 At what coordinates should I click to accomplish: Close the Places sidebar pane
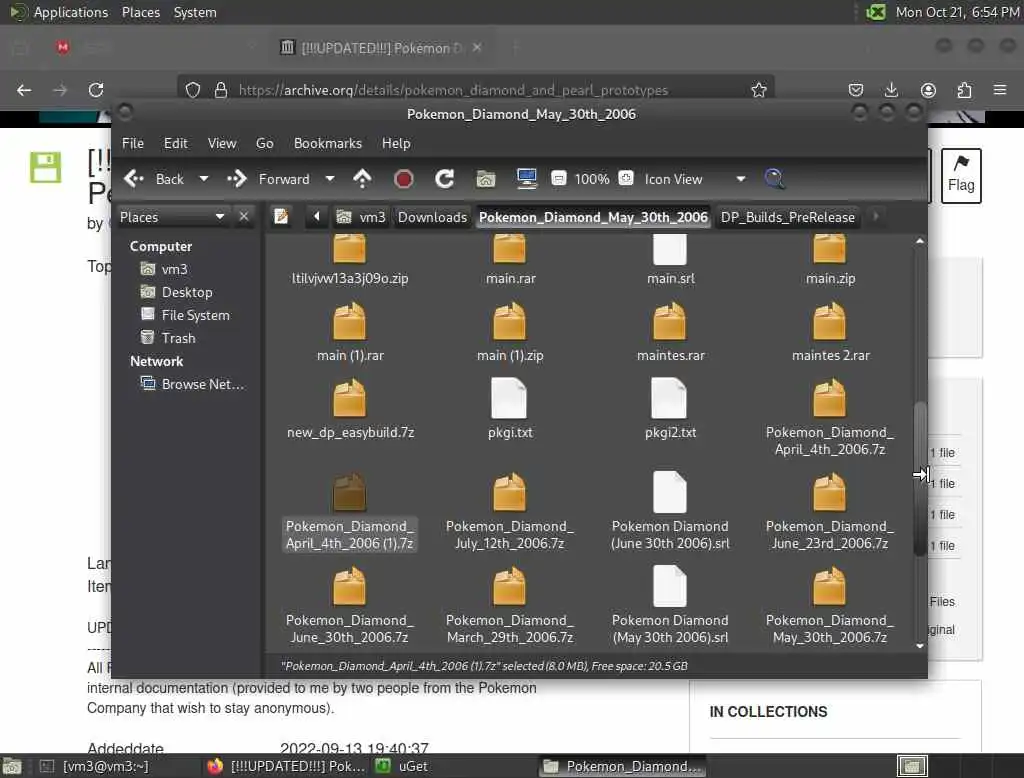(244, 216)
